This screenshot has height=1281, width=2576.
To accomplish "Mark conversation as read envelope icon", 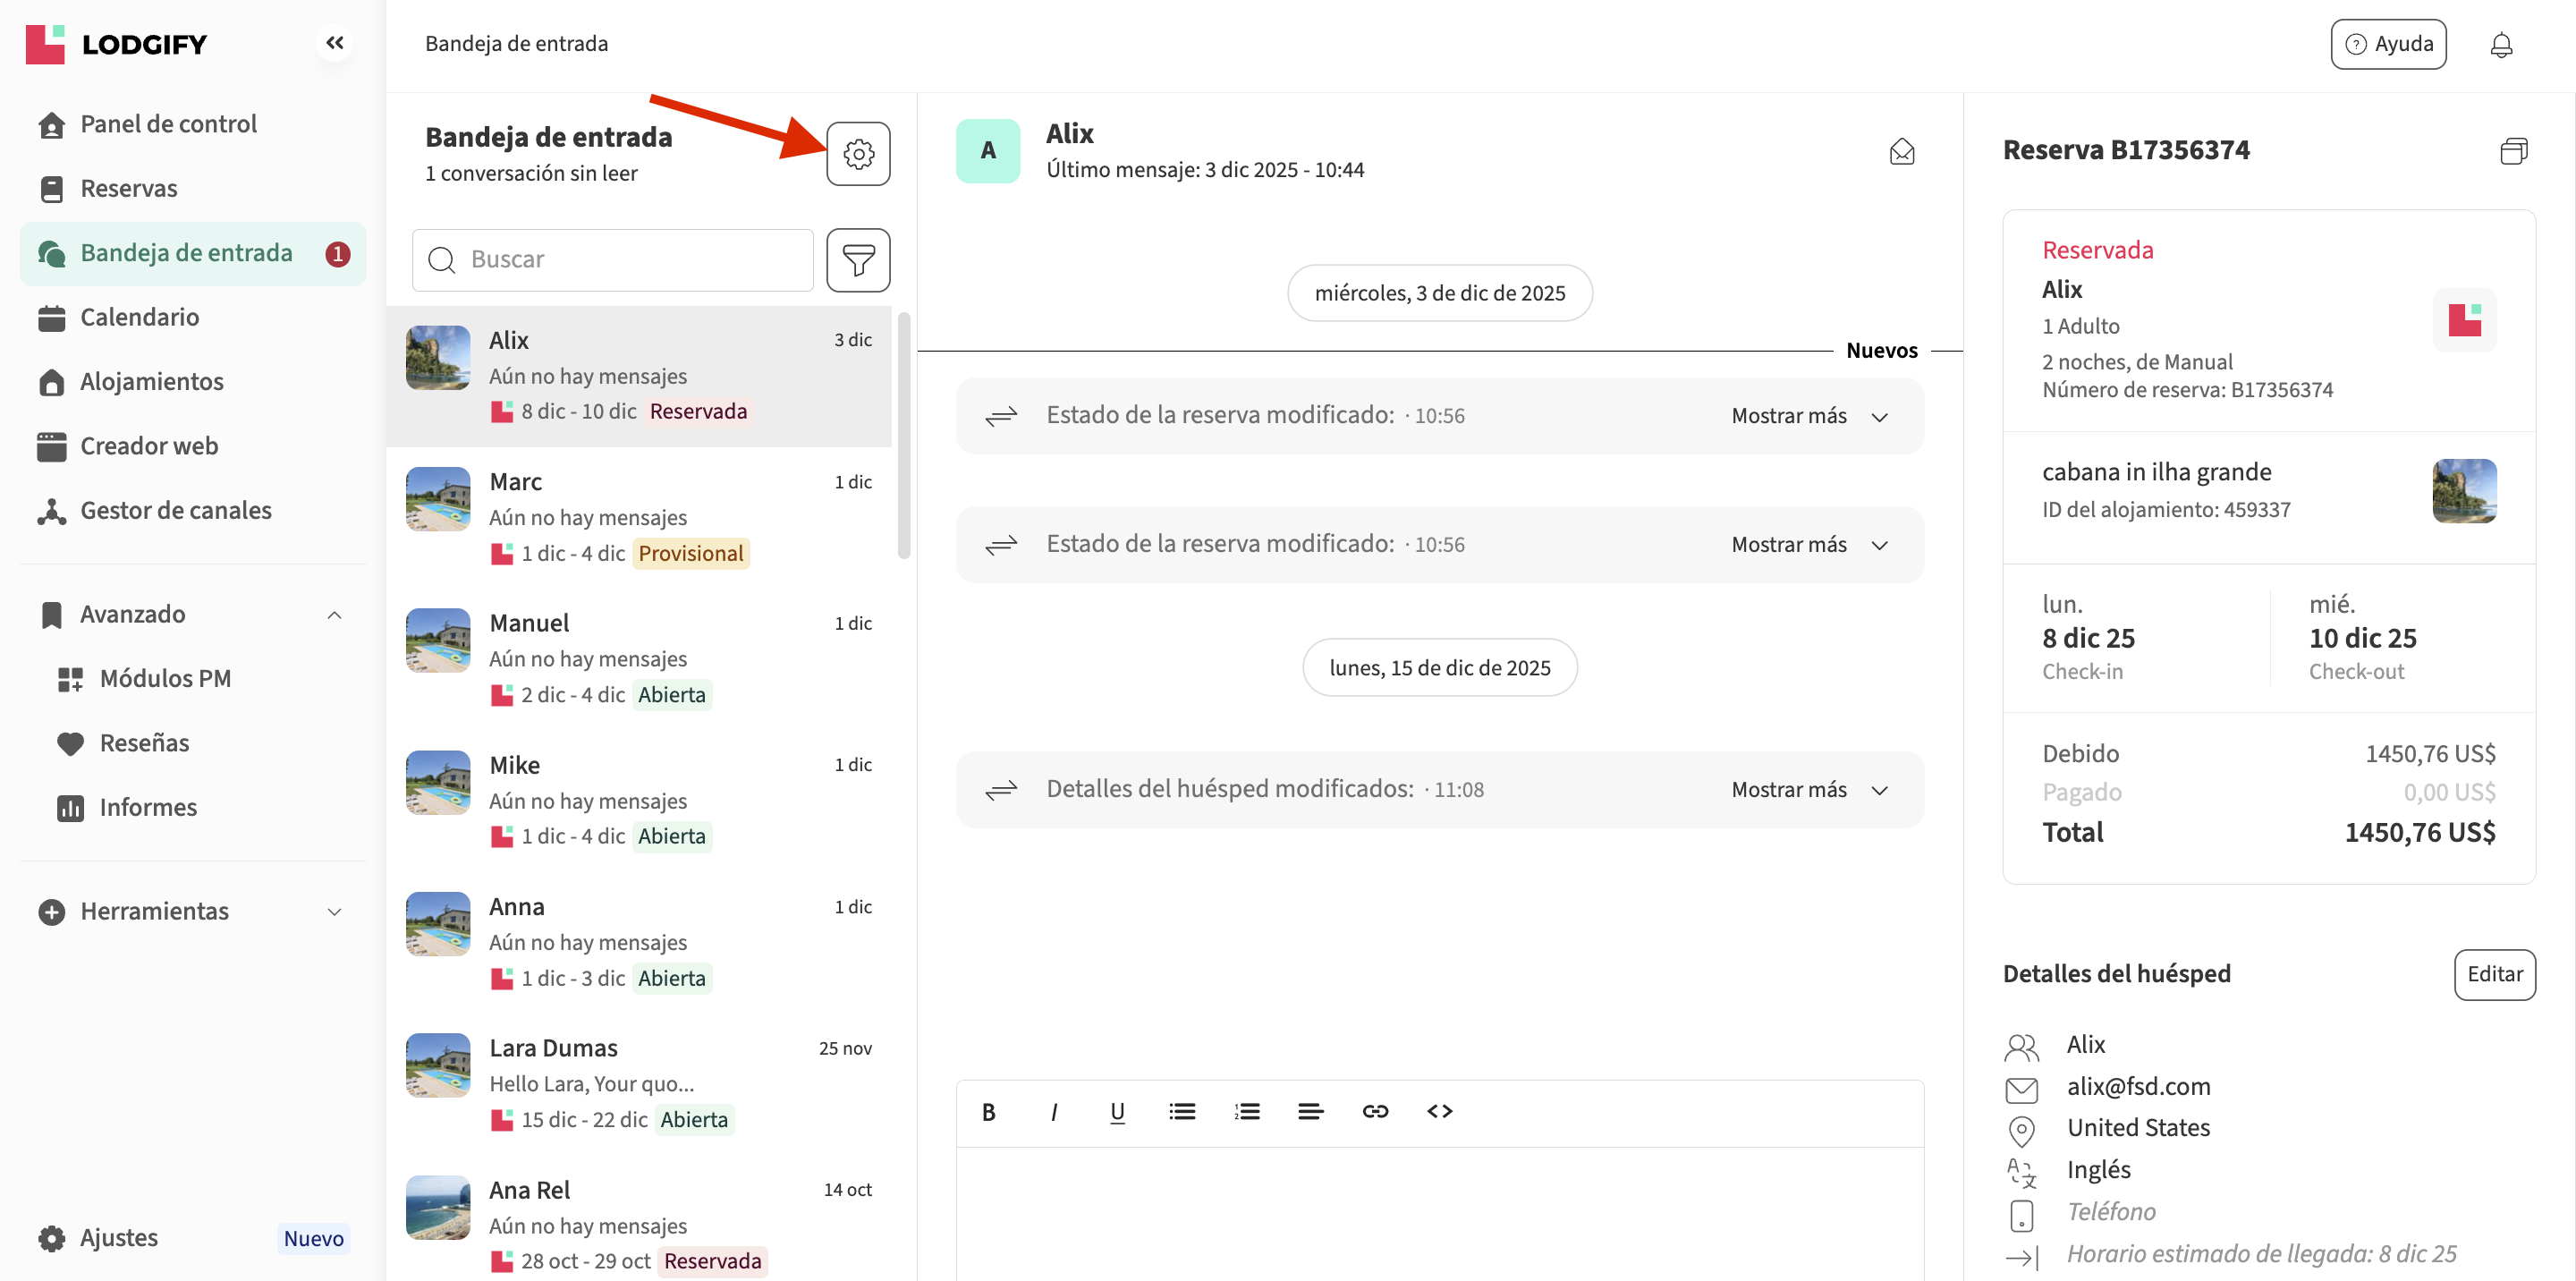I will [x=1901, y=151].
